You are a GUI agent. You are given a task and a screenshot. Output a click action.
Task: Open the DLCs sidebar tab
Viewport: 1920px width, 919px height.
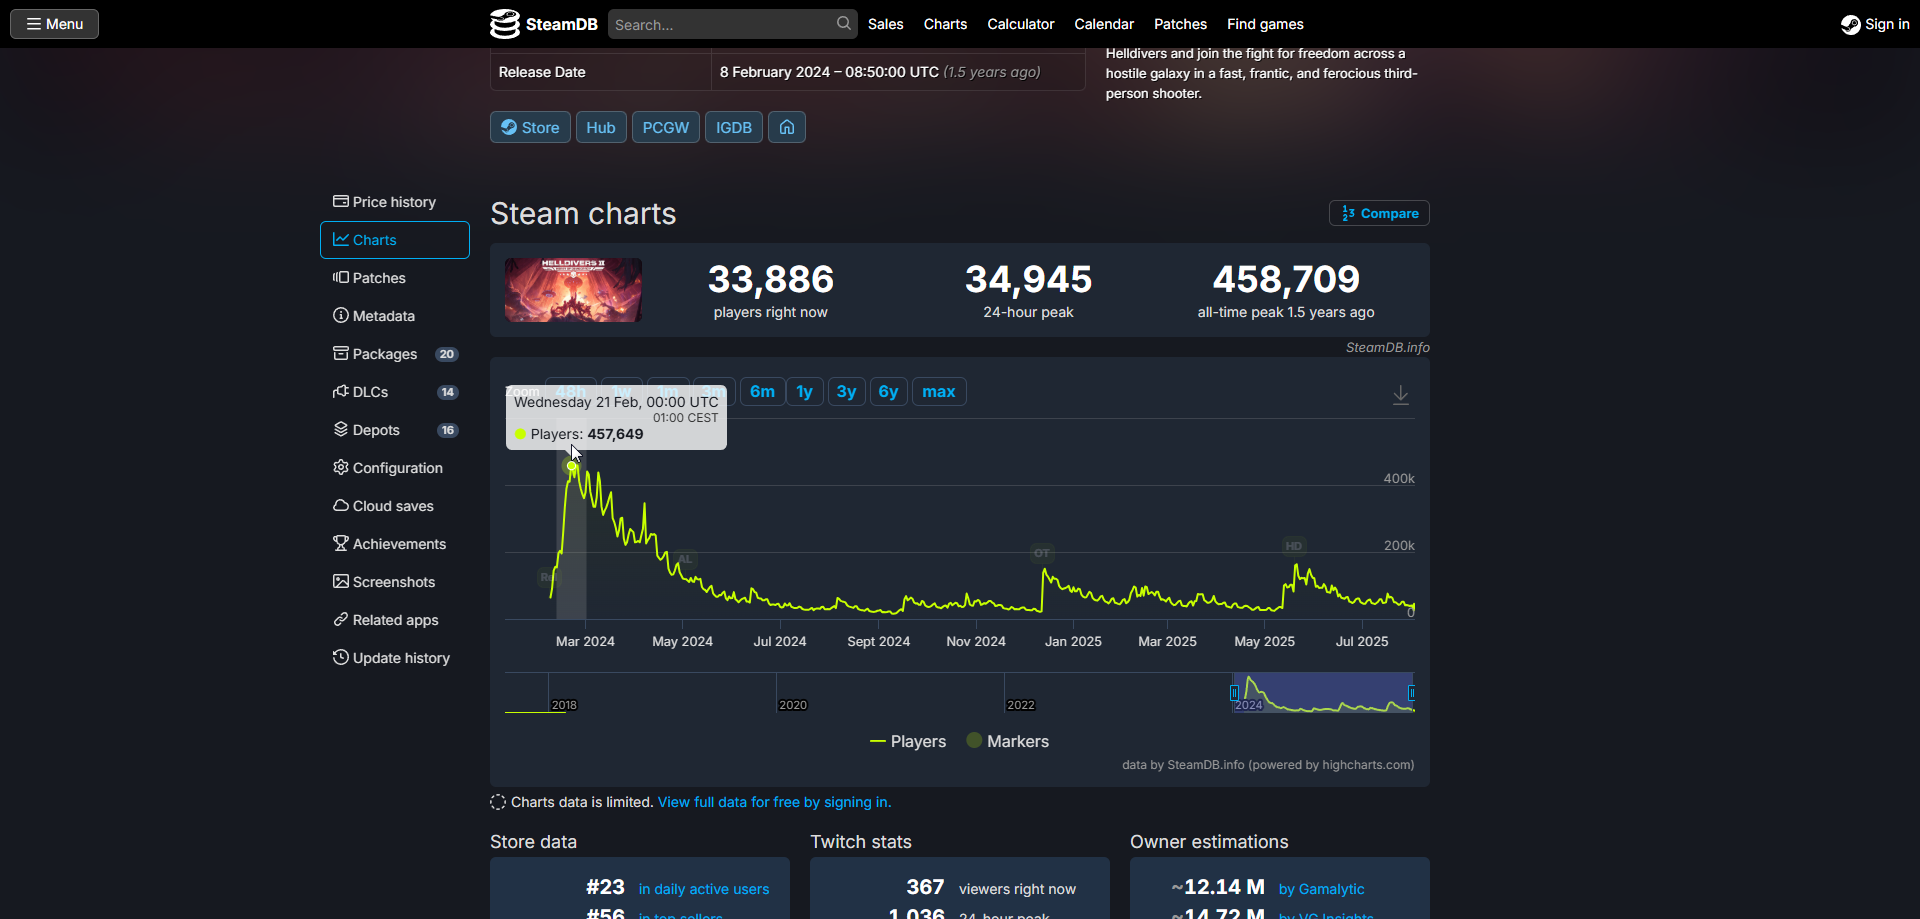pyautogui.click(x=394, y=392)
